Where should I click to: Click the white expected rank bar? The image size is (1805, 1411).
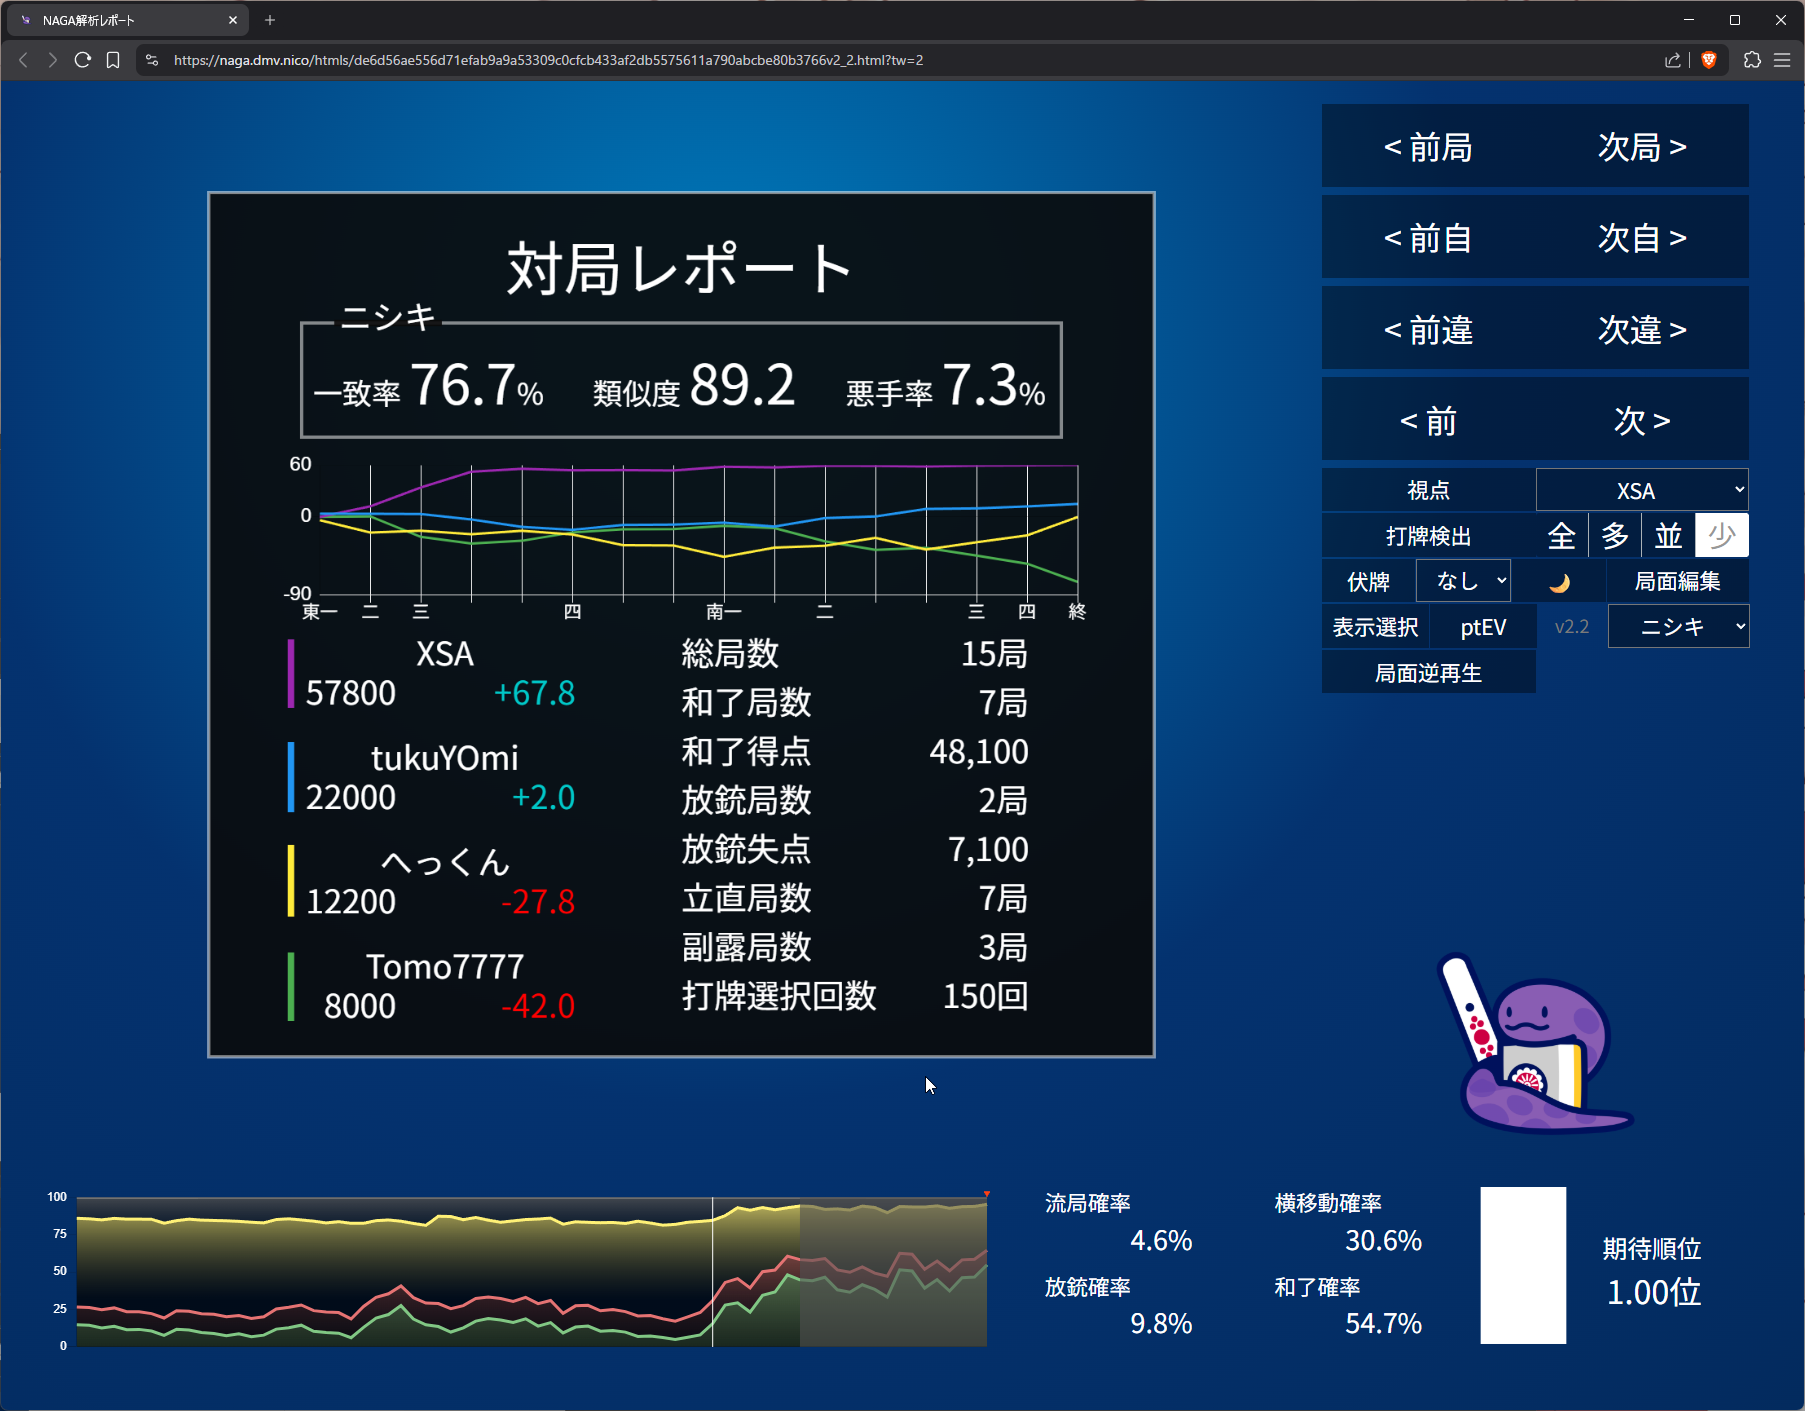coord(1522,1265)
